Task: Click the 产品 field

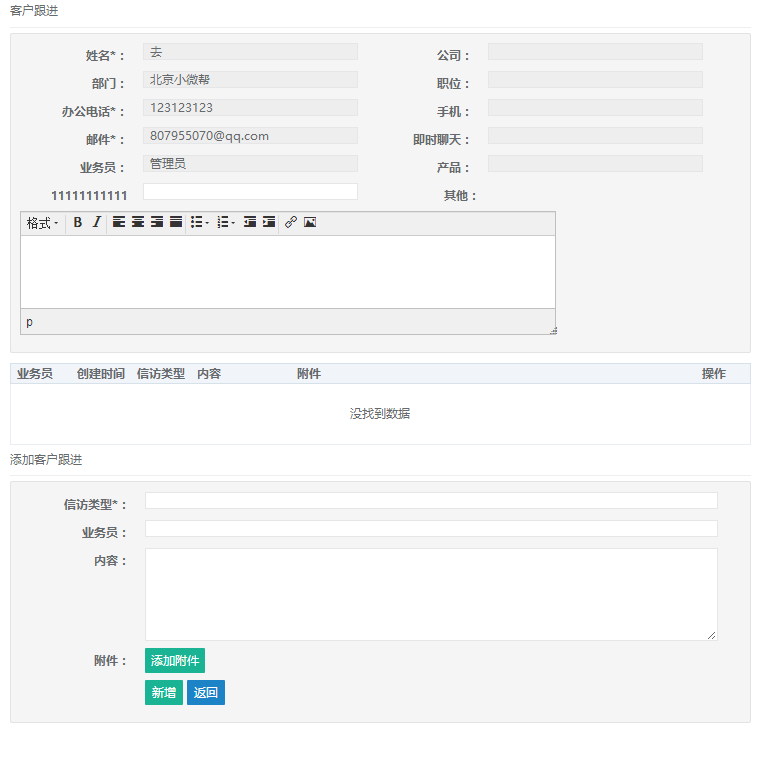Action: click(x=595, y=164)
